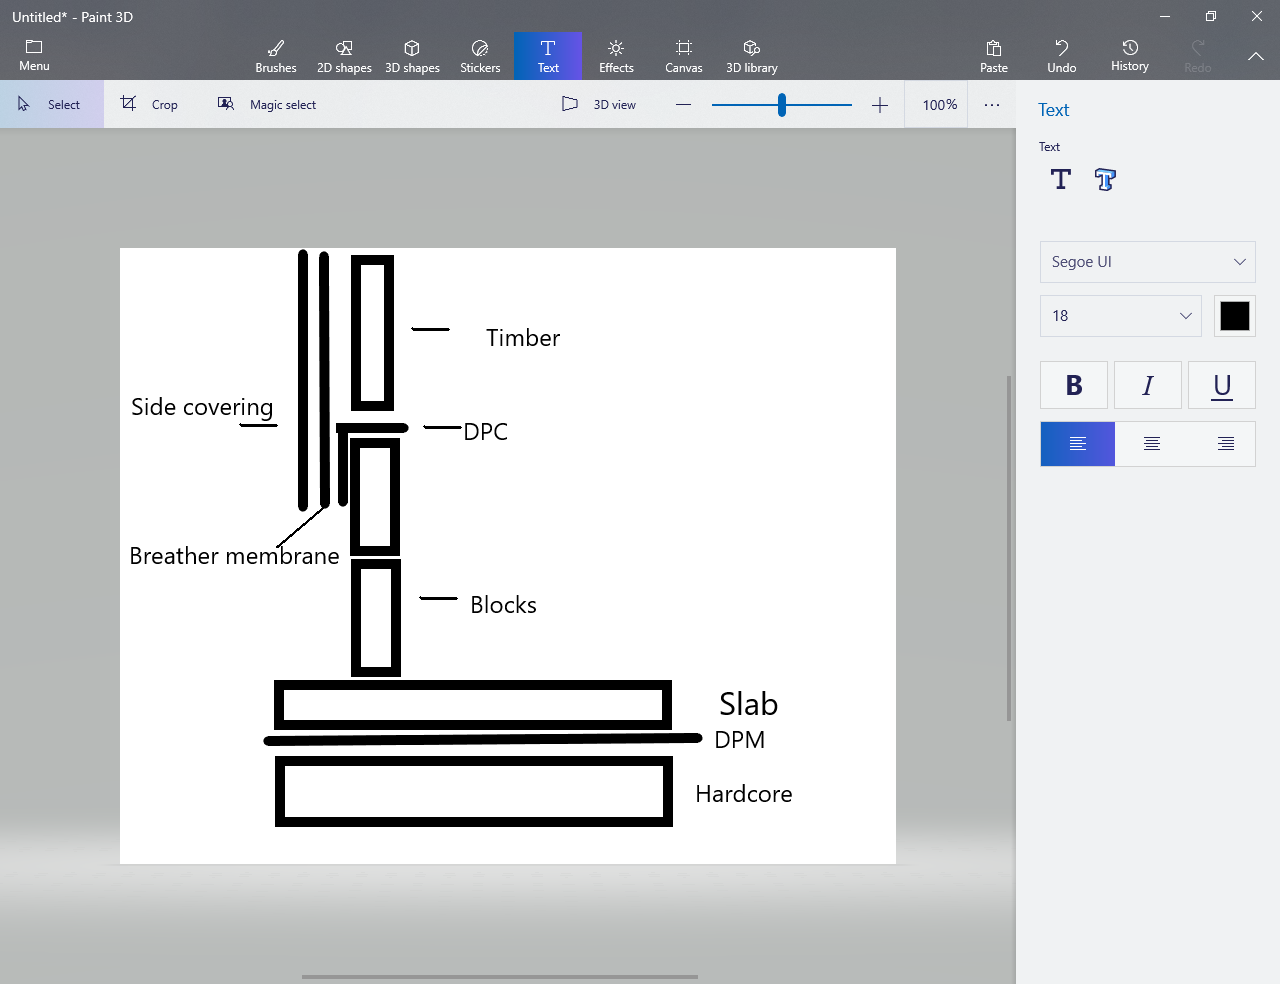Viewport: 1280px width, 984px height.
Task: Open the History panel
Action: (1130, 56)
